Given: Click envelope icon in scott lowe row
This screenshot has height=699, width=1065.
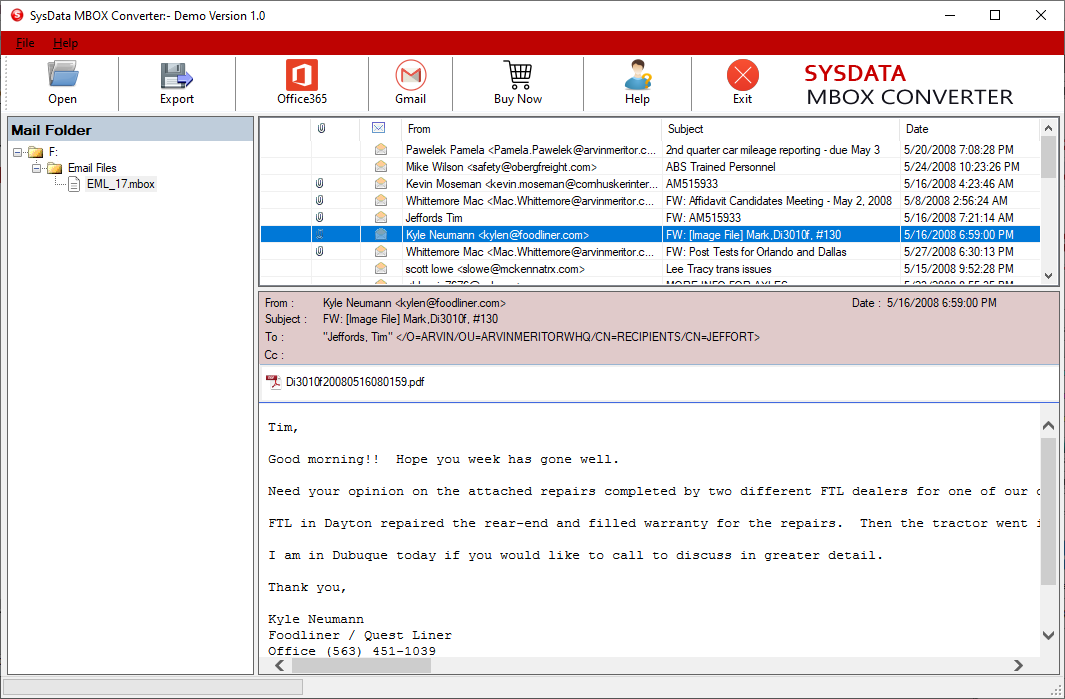Looking at the screenshot, I should tap(380, 268).
